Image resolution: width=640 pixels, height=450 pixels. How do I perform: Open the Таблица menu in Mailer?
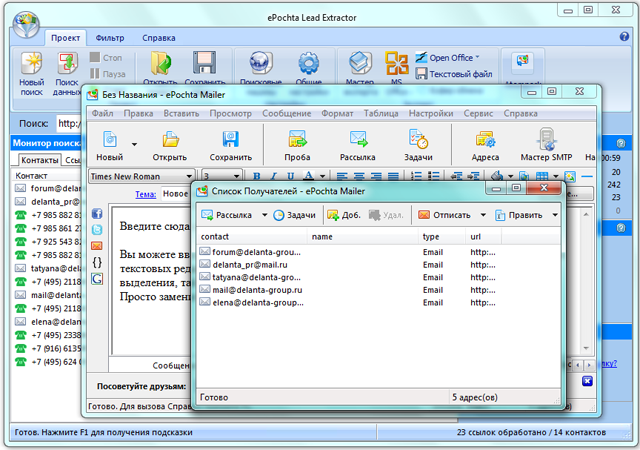[381, 113]
